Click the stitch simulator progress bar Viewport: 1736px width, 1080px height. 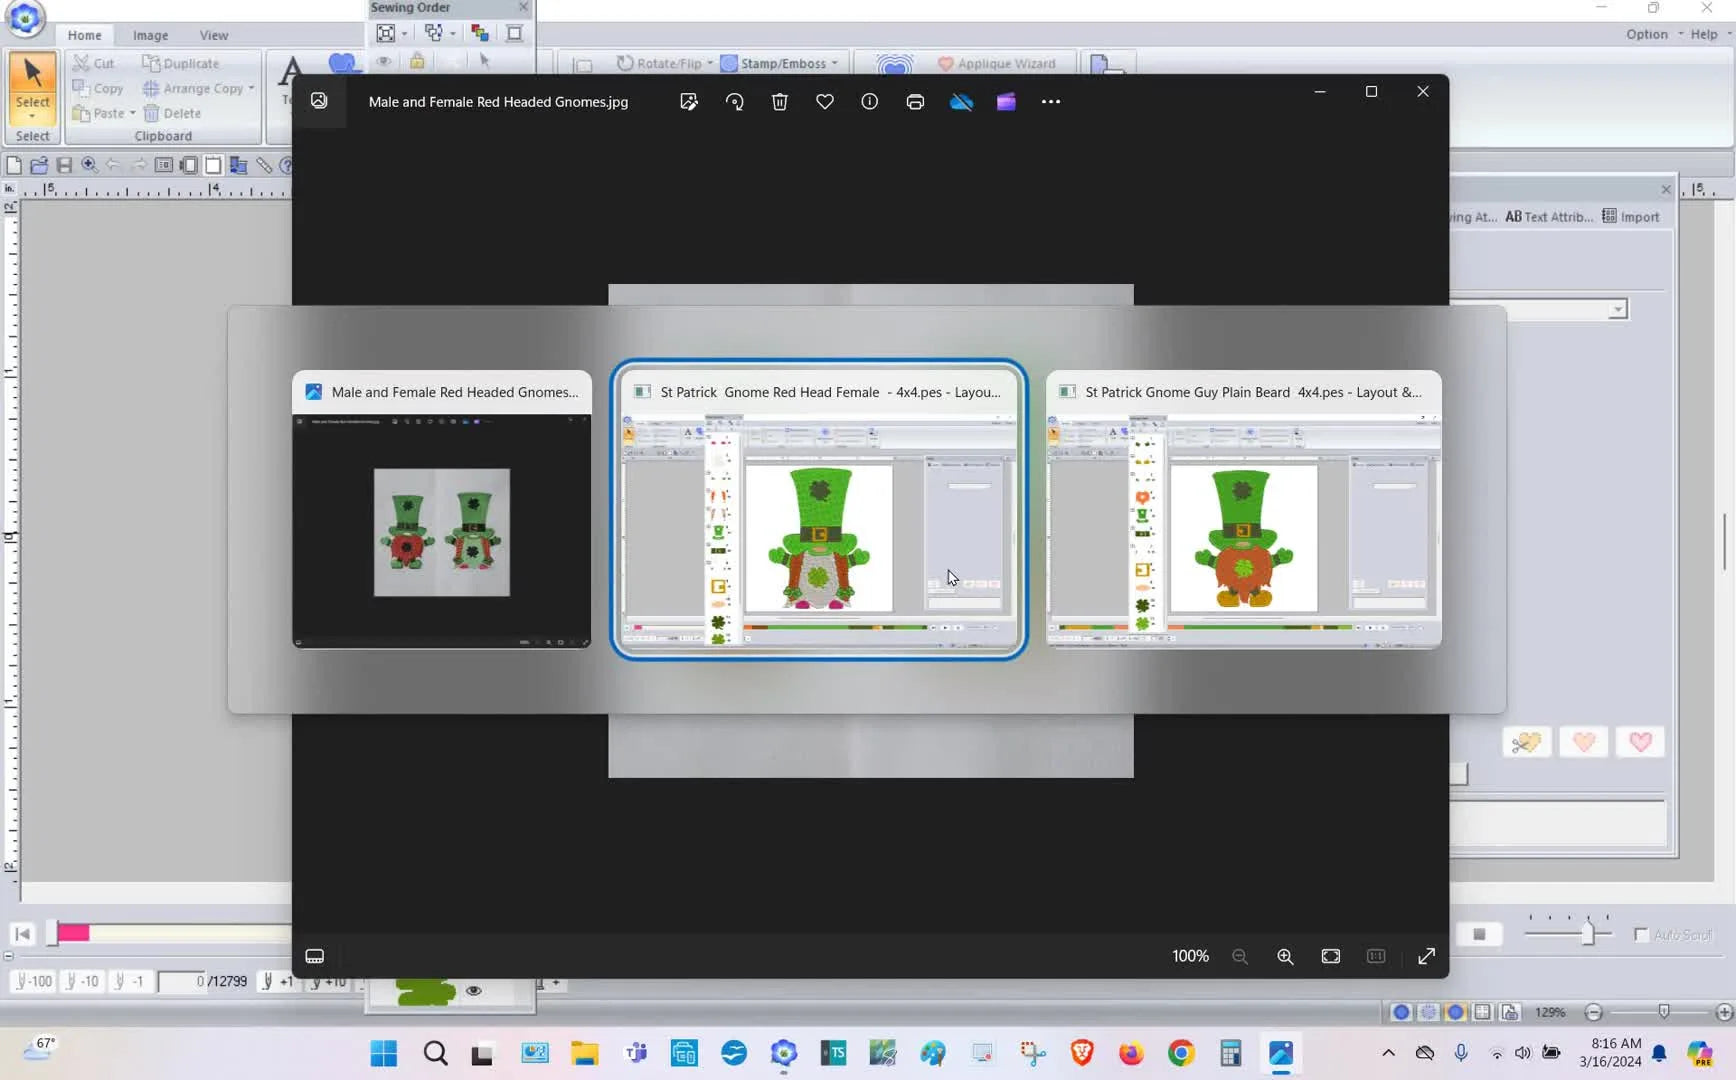coord(169,933)
